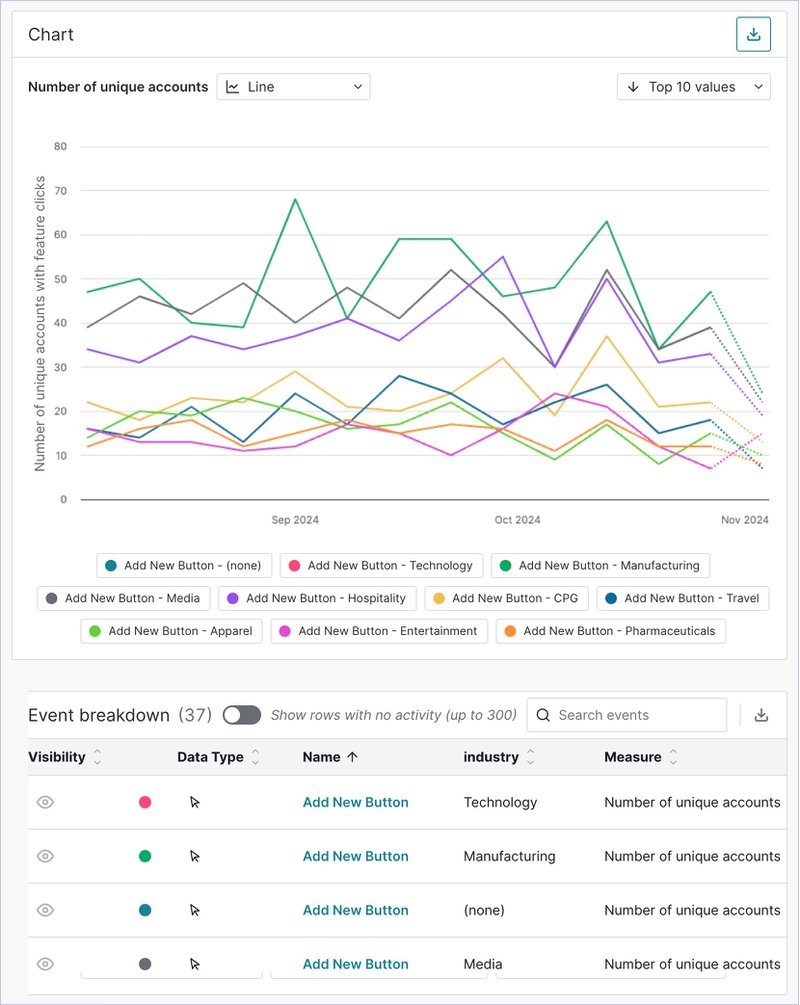Toggle visibility of the (none) industry row
The width and height of the screenshot is (800, 1005).
(x=45, y=910)
